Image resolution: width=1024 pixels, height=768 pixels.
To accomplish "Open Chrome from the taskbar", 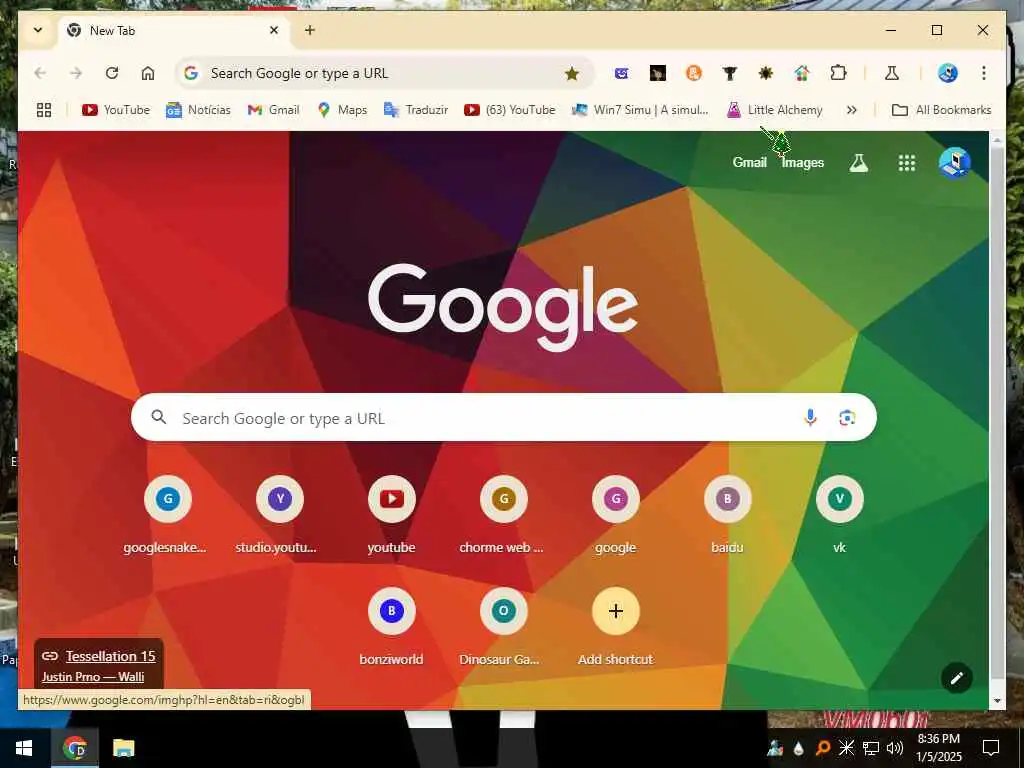I will point(74,748).
